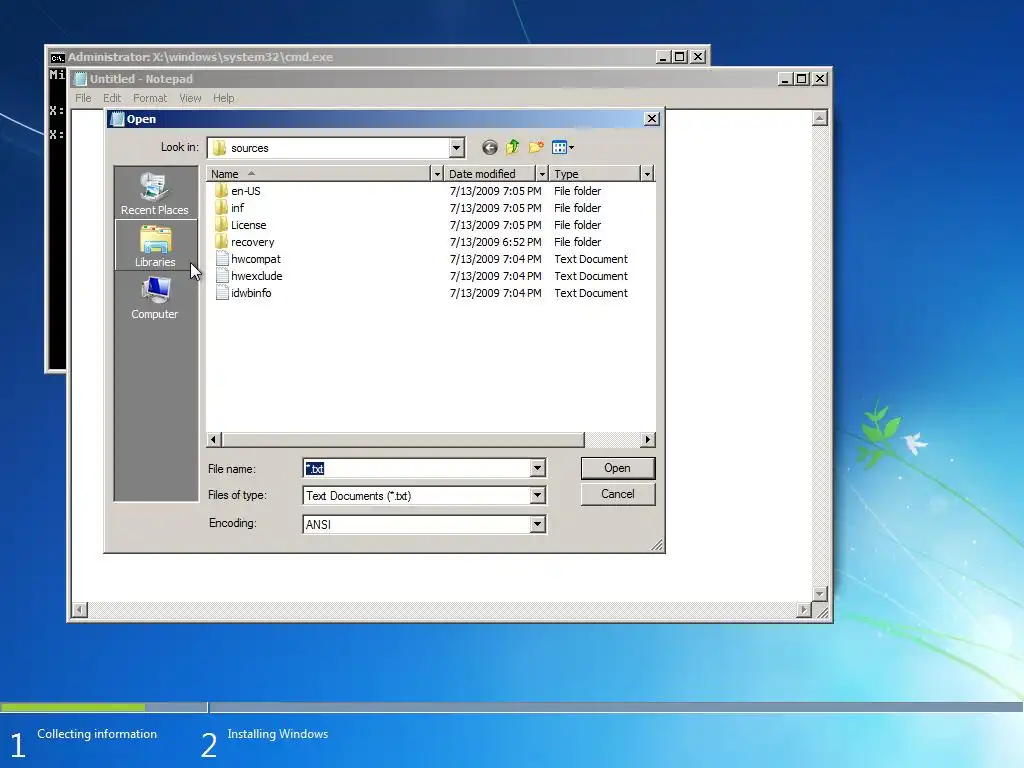Open the Type column filter arrow

pyautogui.click(x=647, y=174)
